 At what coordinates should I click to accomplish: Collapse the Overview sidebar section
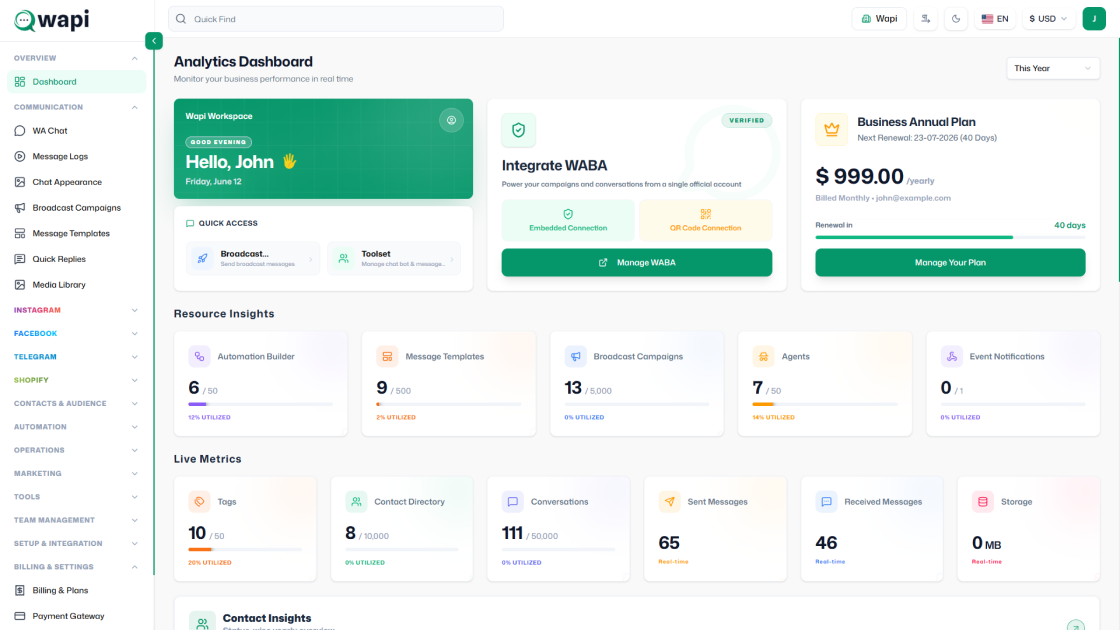pos(75,58)
